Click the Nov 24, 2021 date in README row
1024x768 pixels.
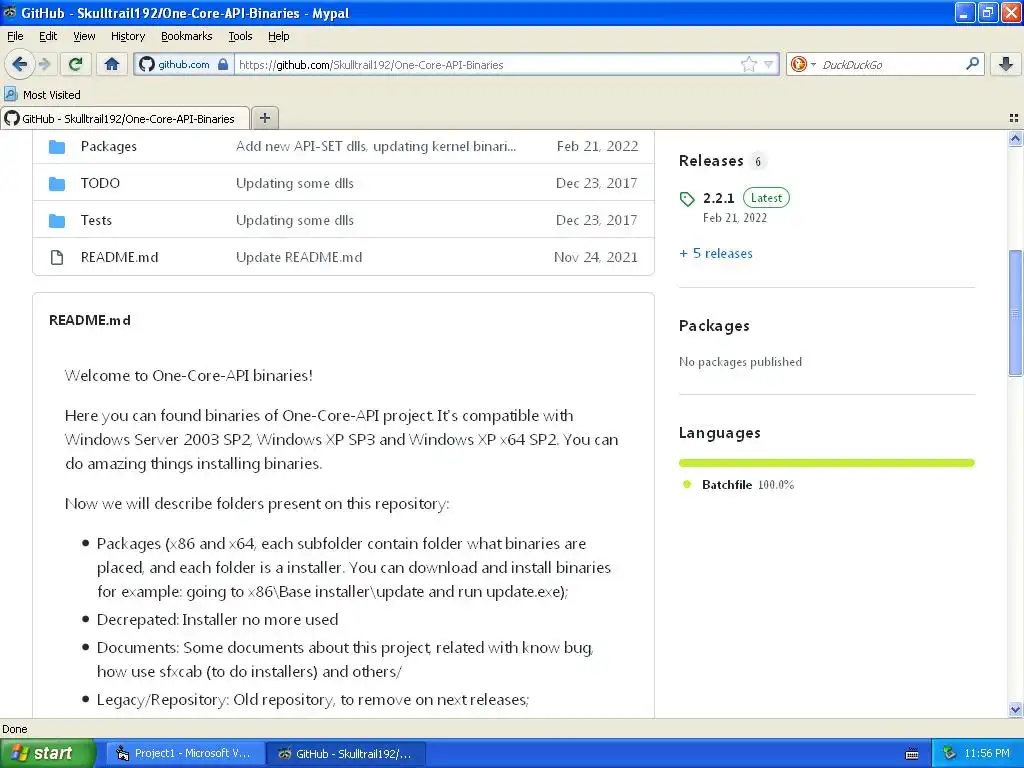point(596,257)
